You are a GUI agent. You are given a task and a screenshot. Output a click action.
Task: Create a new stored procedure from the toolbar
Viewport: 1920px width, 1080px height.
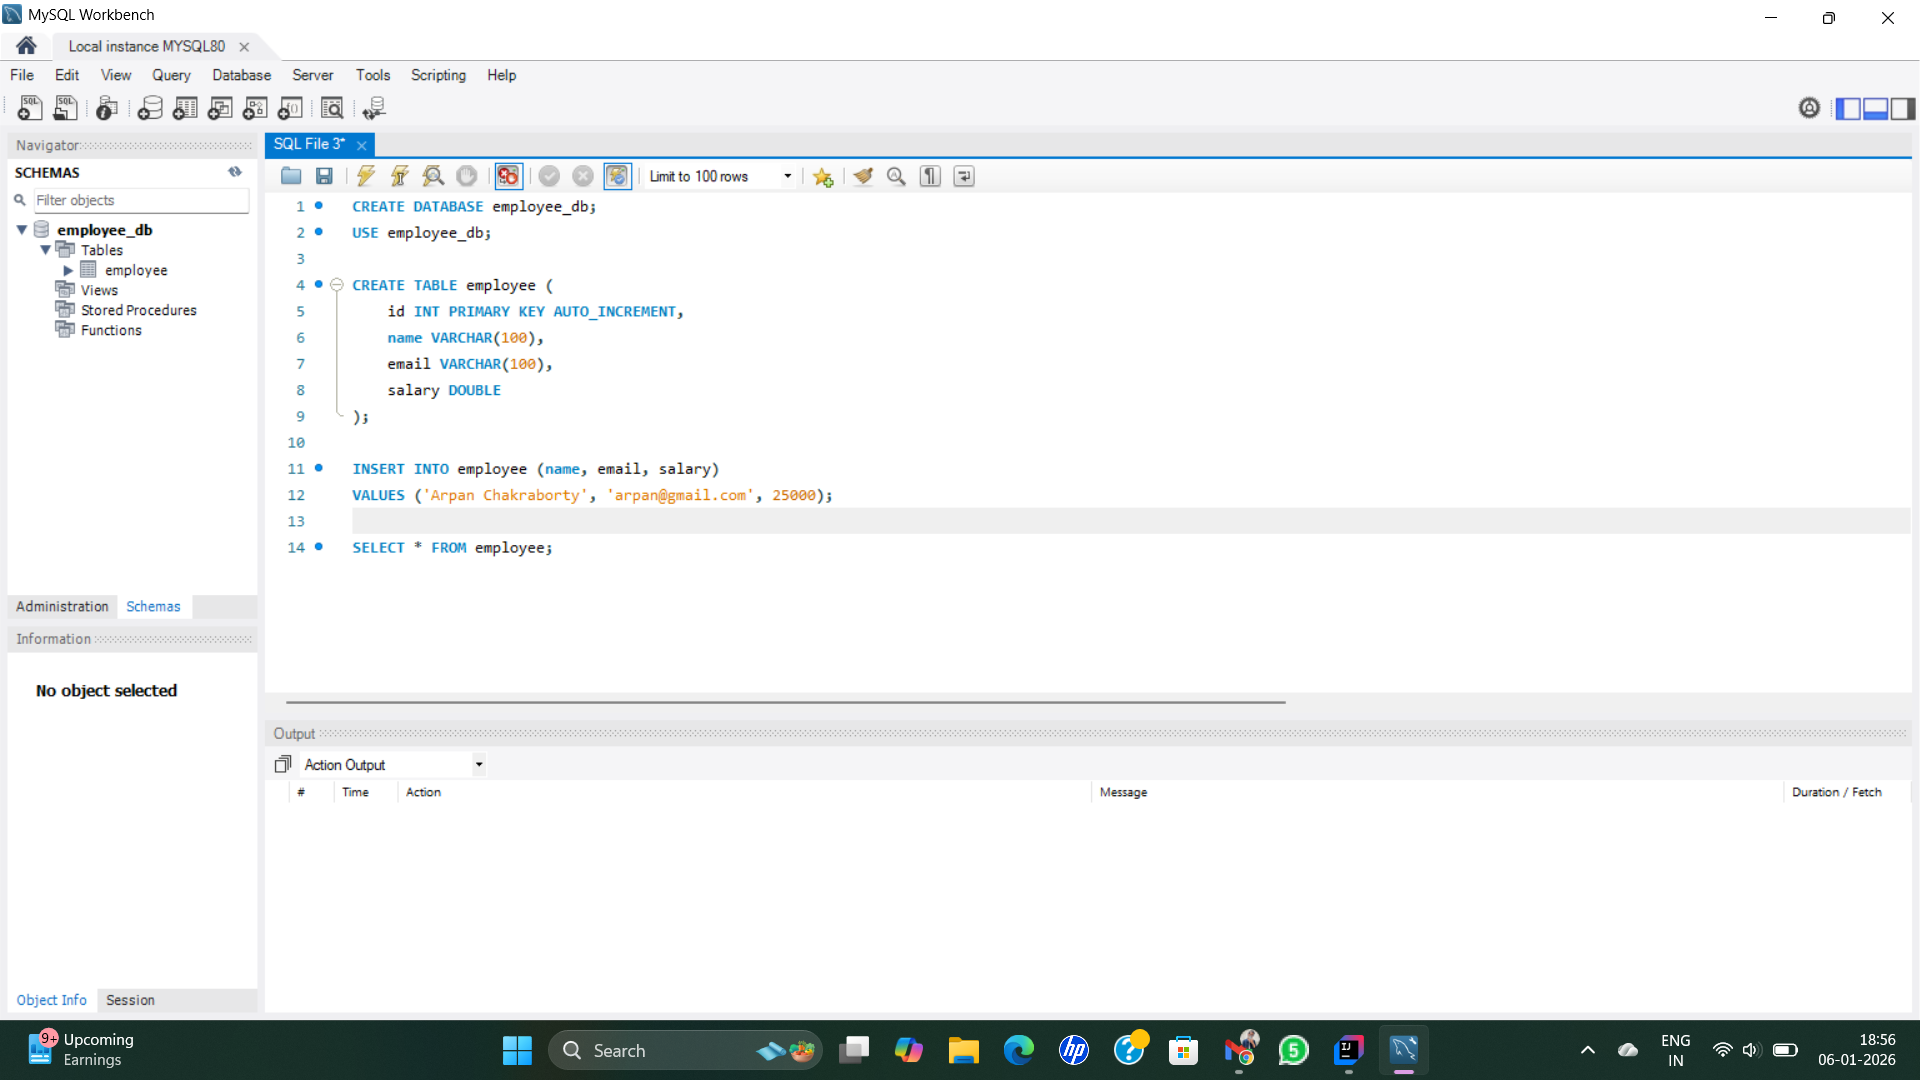coord(255,108)
